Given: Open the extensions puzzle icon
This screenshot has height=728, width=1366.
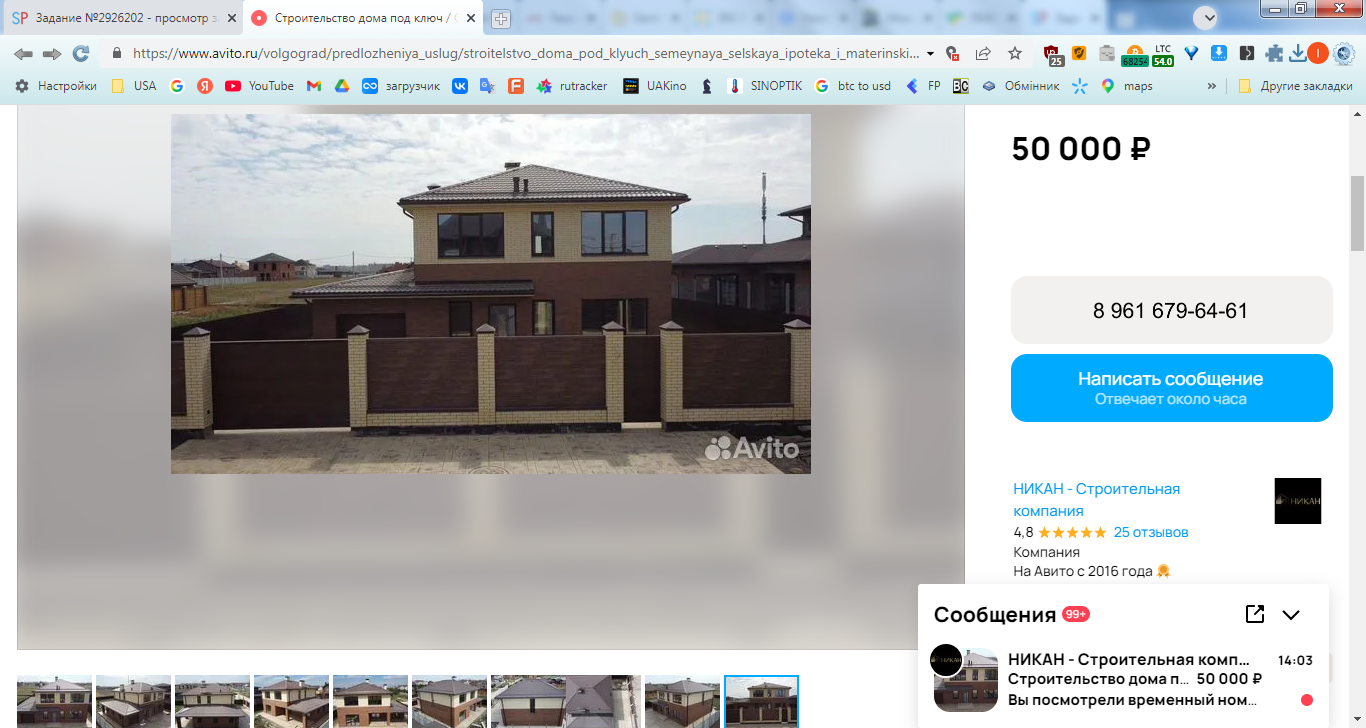Looking at the screenshot, I should pos(1274,53).
